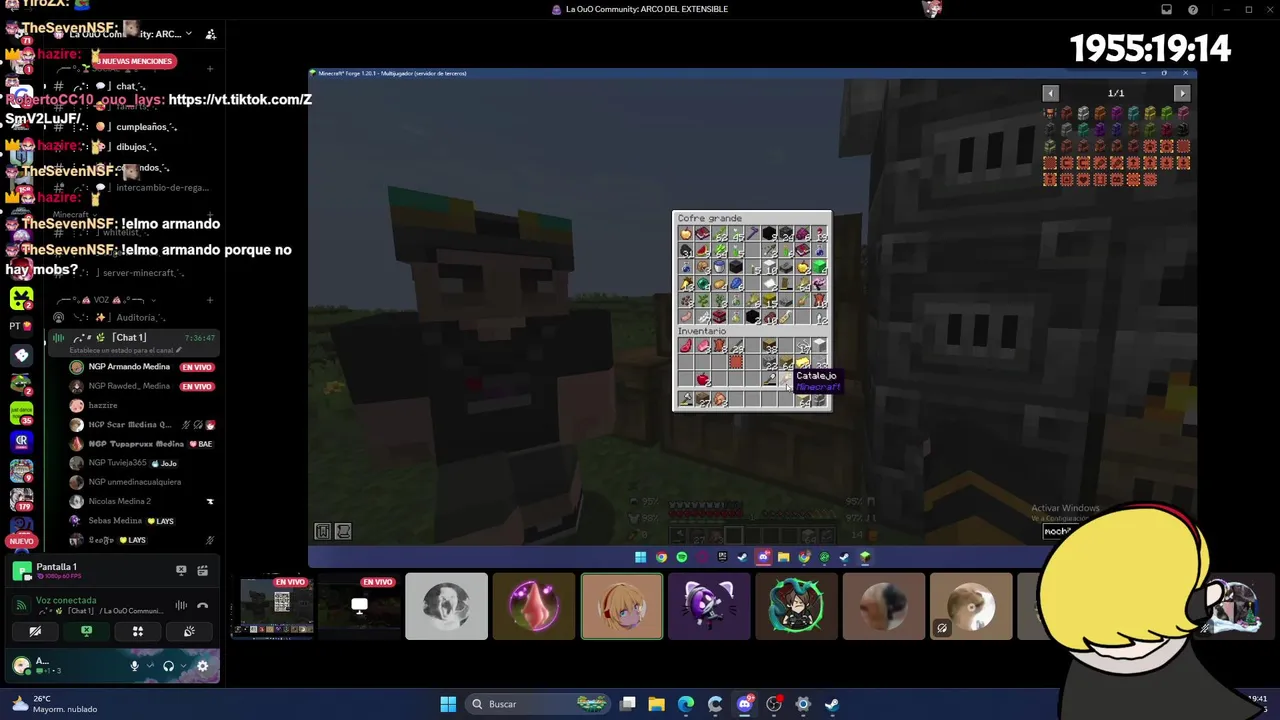Select second EN VIVO stream thumbnail

tap(359, 606)
